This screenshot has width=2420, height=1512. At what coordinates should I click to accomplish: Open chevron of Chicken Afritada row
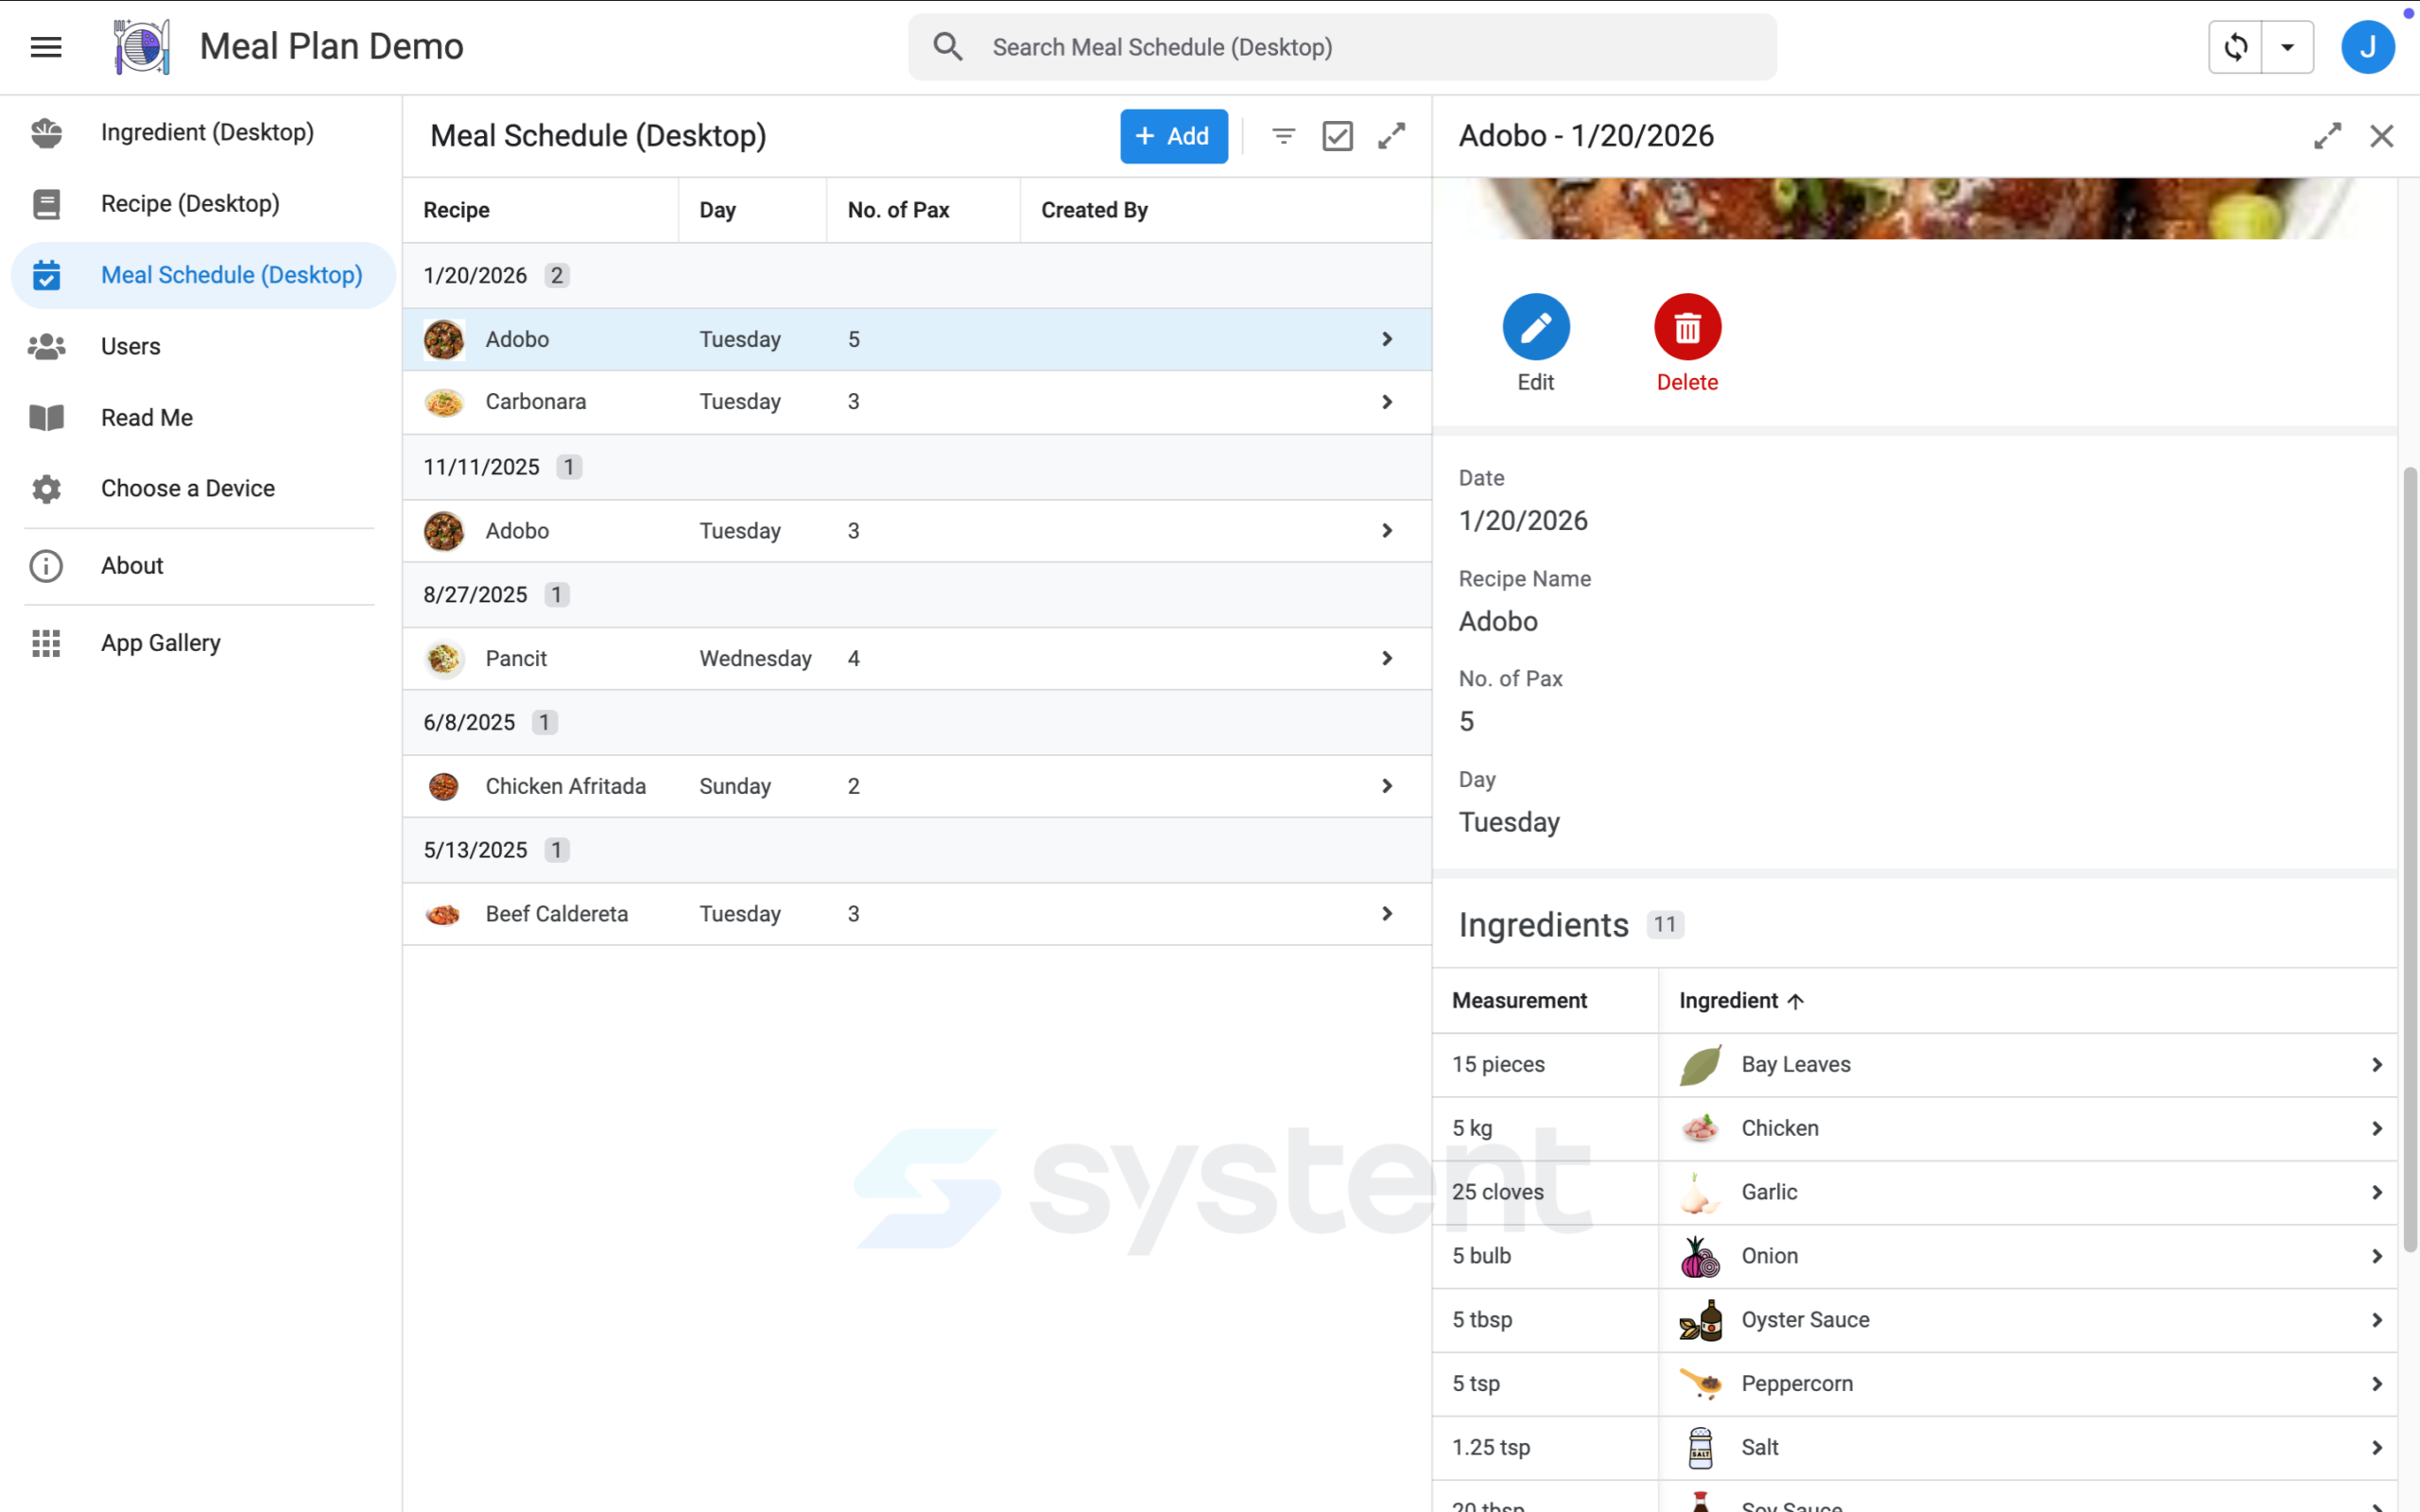click(1387, 786)
